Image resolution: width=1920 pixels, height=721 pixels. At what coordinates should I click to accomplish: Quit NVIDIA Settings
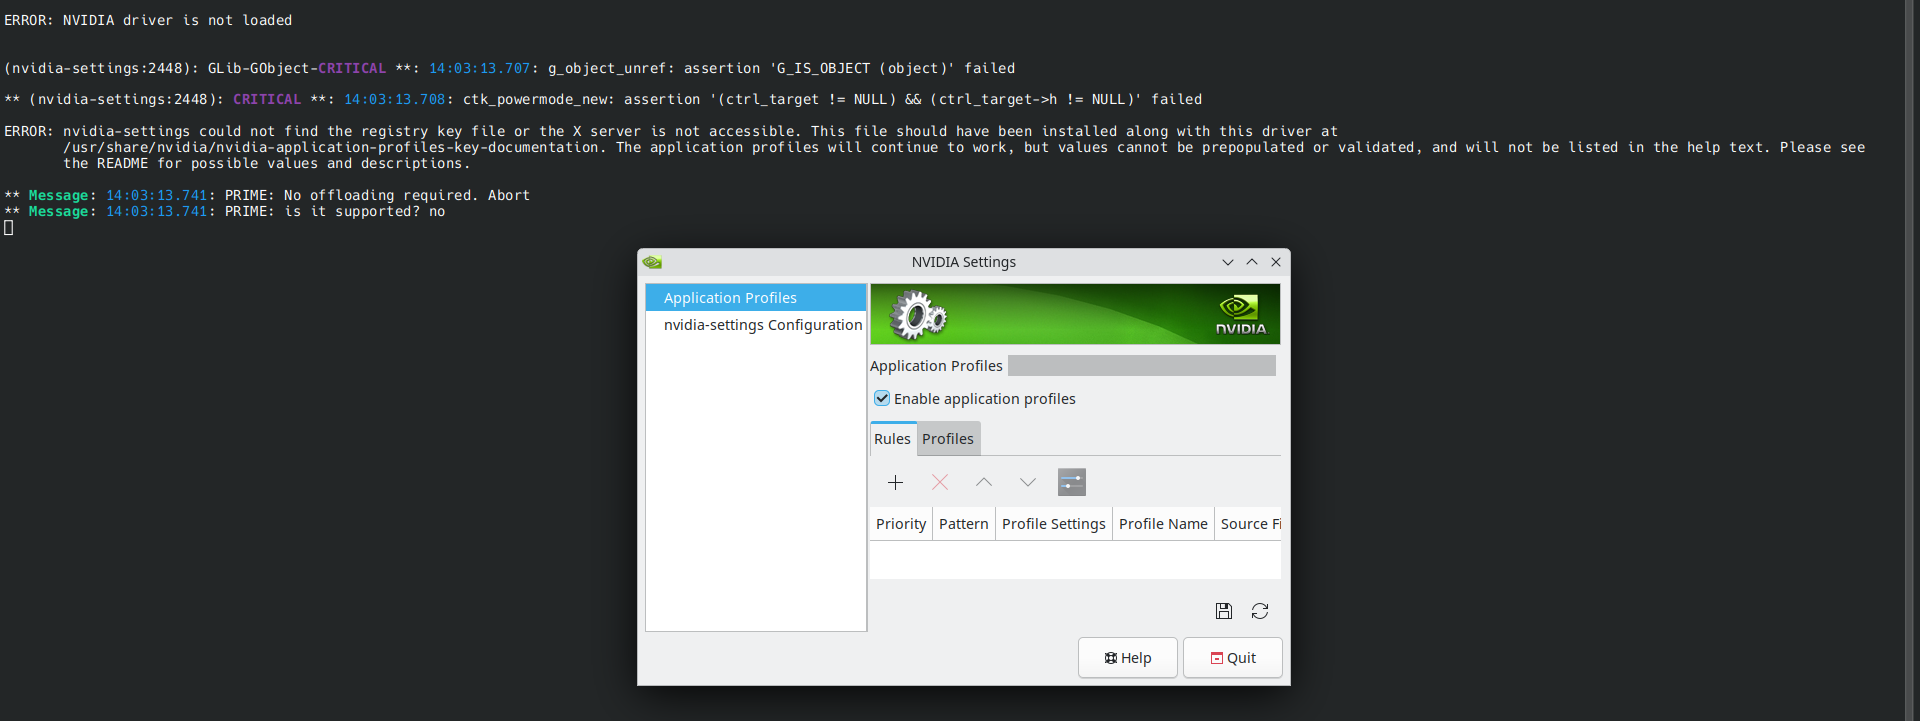pos(1233,658)
